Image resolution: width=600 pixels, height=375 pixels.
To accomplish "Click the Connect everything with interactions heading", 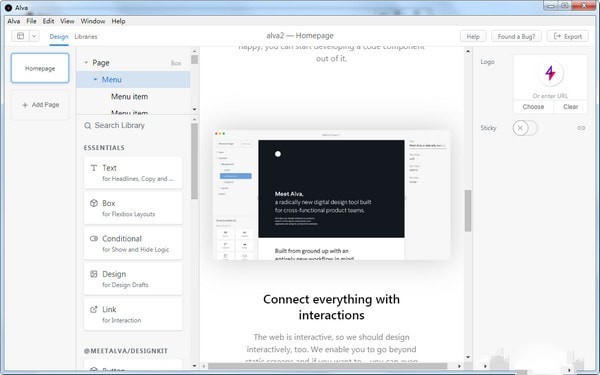I will click(x=331, y=307).
